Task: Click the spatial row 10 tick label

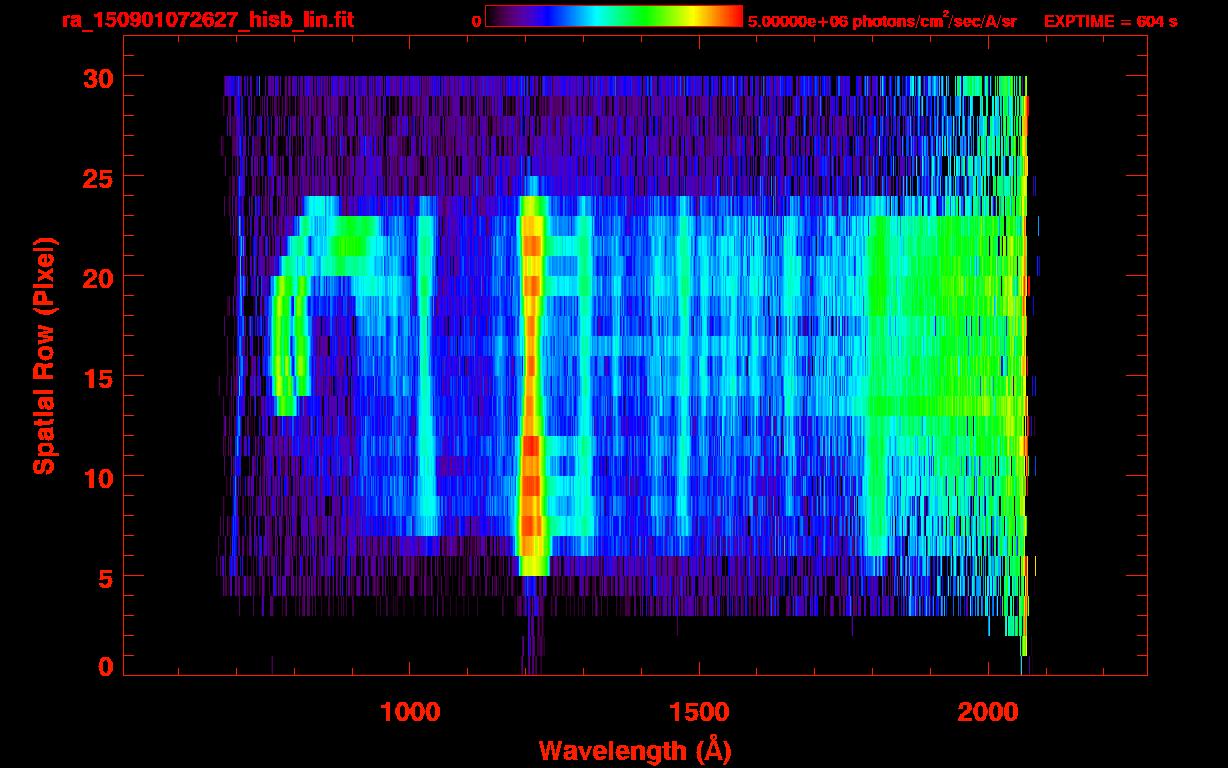Action: pyautogui.click(x=96, y=476)
